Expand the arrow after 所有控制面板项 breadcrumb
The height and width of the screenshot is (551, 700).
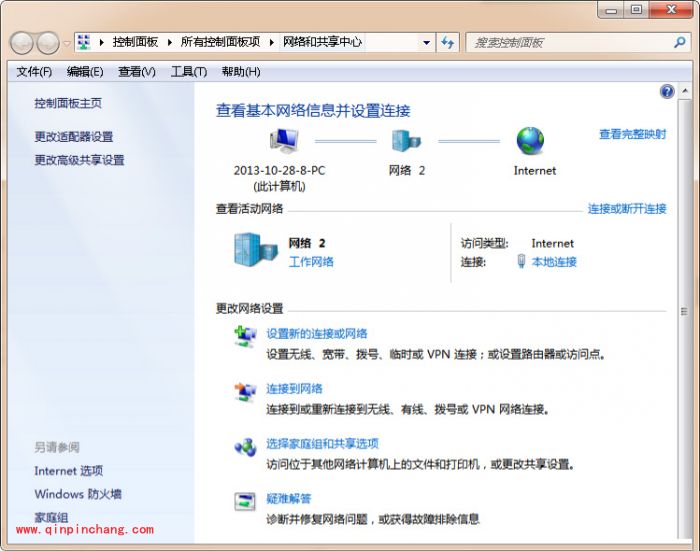[271, 42]
